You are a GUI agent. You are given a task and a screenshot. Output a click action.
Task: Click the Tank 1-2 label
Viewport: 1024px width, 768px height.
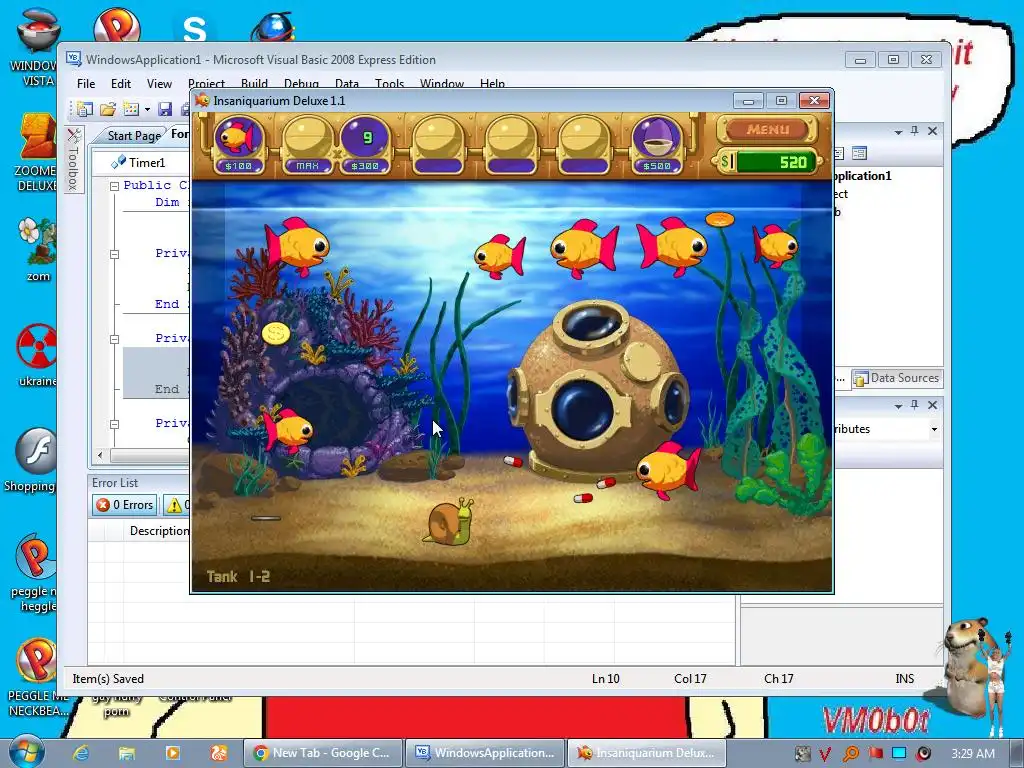click(x=238, y=577)
